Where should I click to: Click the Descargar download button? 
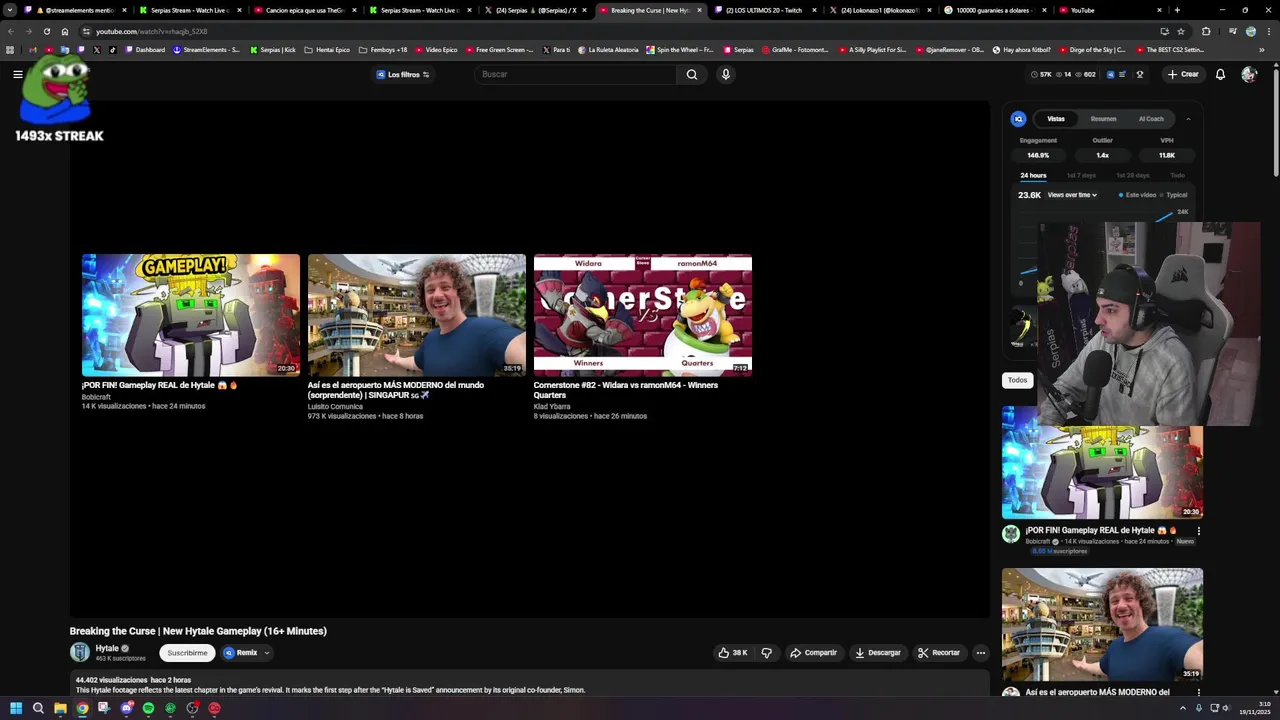(x=878, y=653)
